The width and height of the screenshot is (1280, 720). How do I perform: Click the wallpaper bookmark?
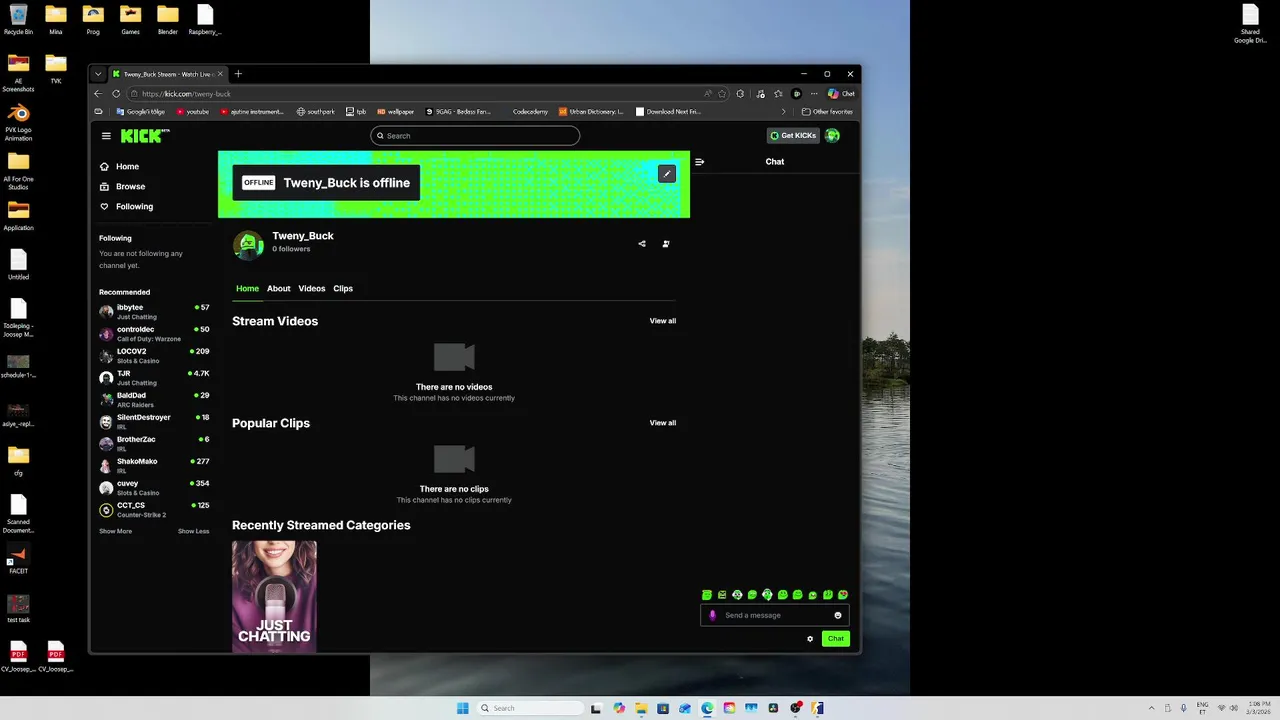tap(395, 112)
